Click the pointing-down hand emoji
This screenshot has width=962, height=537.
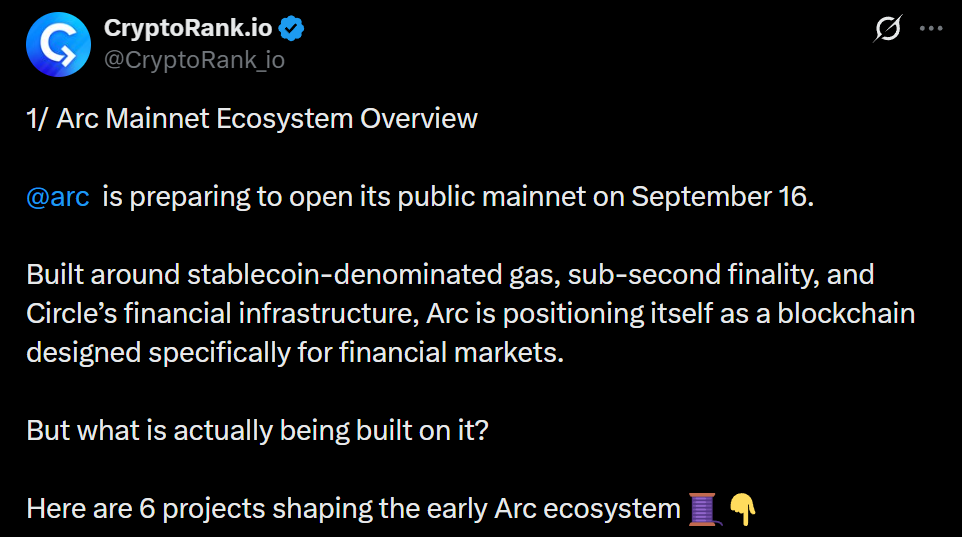742,509
